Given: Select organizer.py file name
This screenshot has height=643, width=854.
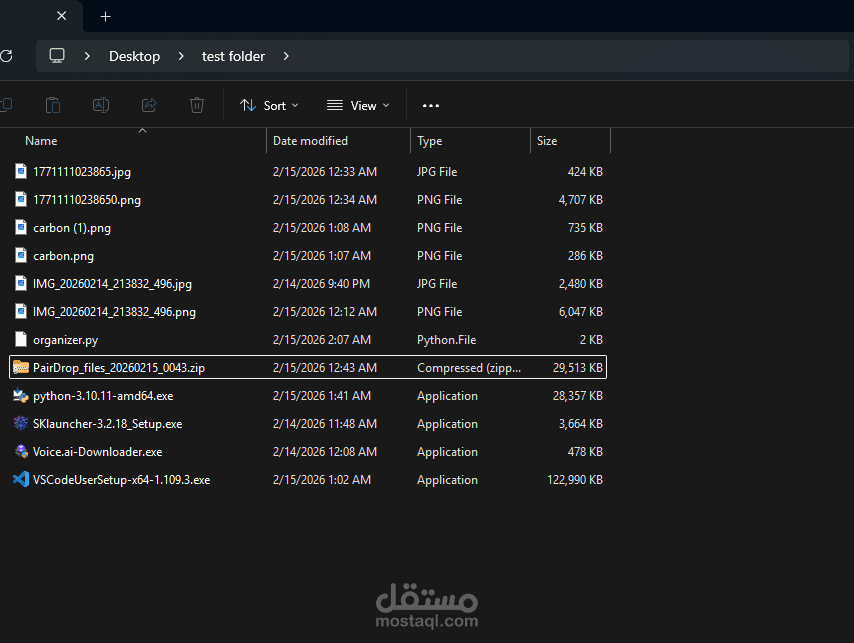Looking at the screenshot, I should point(65,340).
